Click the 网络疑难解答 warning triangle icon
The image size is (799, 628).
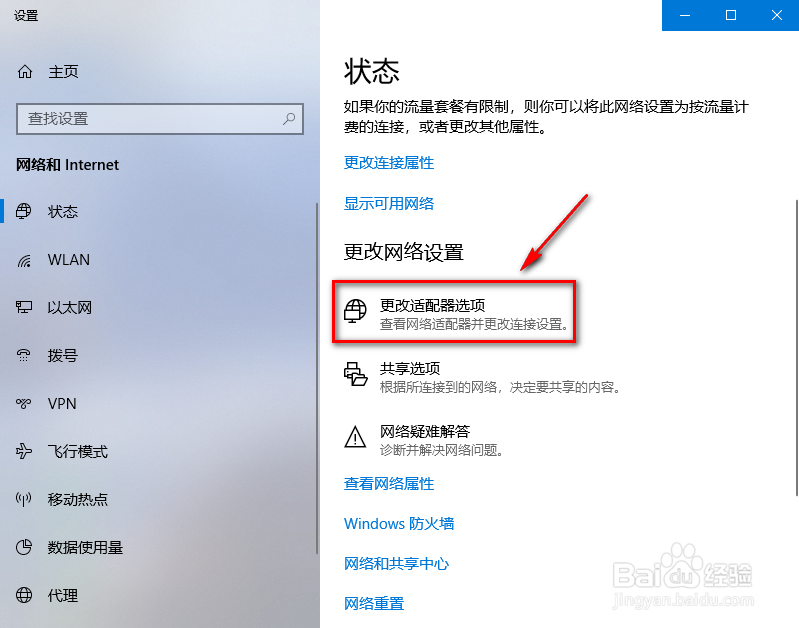click(355, 437)
